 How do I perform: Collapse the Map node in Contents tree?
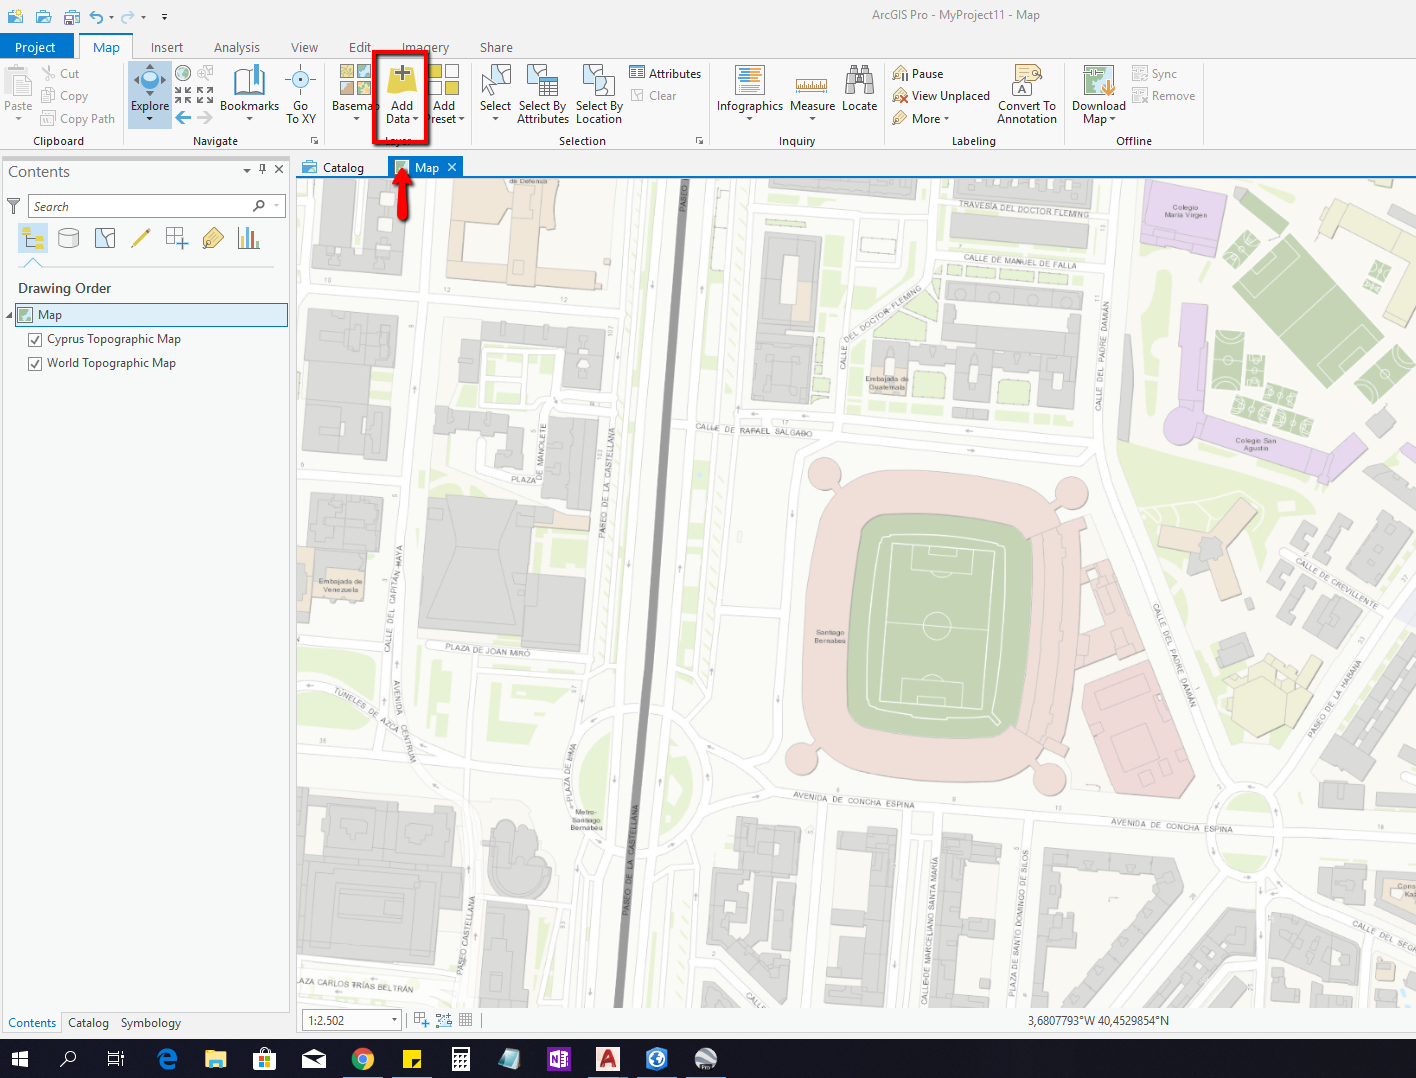(10, 316)
